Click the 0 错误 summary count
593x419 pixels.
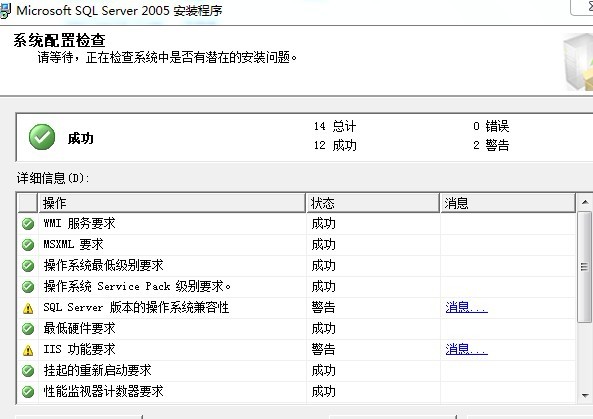491,126
